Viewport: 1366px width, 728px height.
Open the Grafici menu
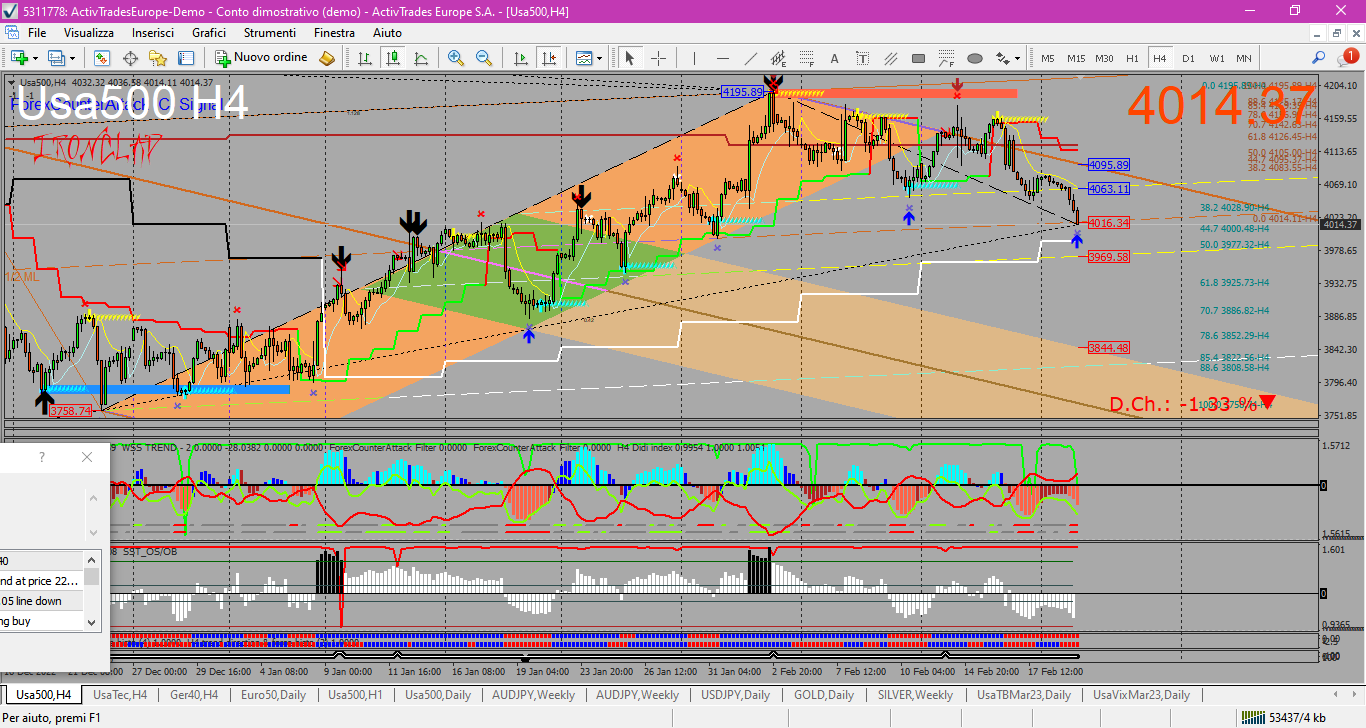[x=209, y=32]
